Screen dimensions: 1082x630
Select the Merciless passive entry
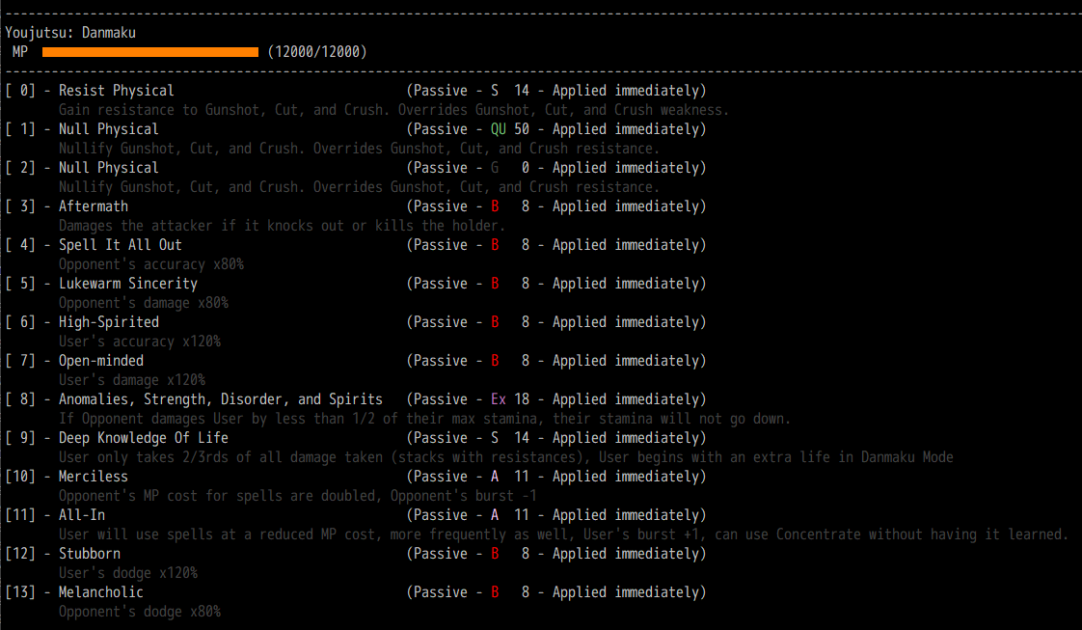[356, 477]
